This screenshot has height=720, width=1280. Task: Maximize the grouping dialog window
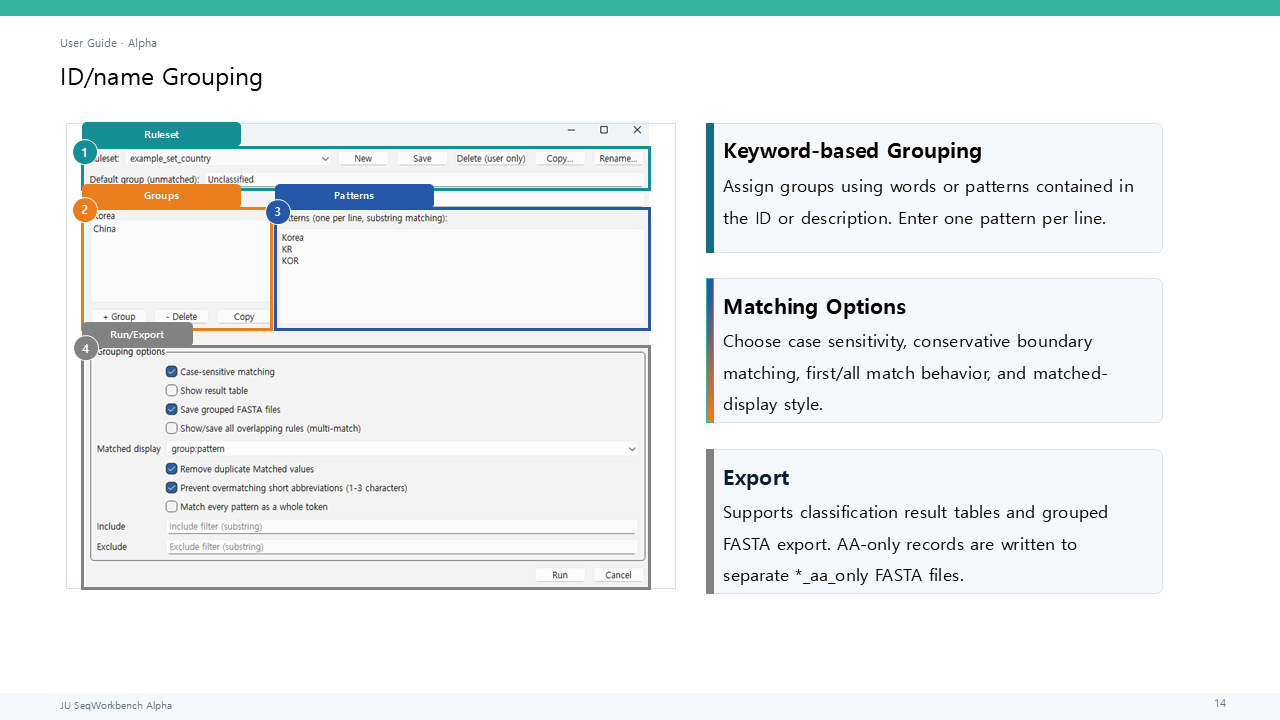coord(604,130)
